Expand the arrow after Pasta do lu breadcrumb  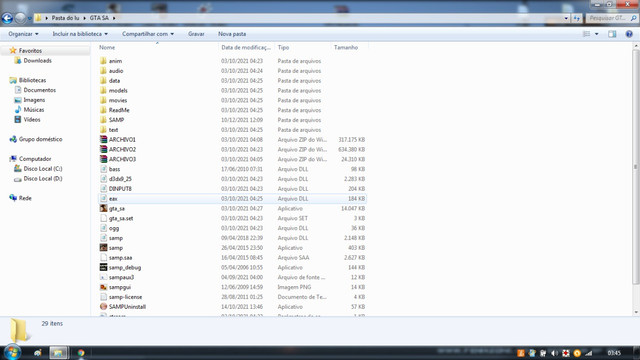[x=84, y=18]
